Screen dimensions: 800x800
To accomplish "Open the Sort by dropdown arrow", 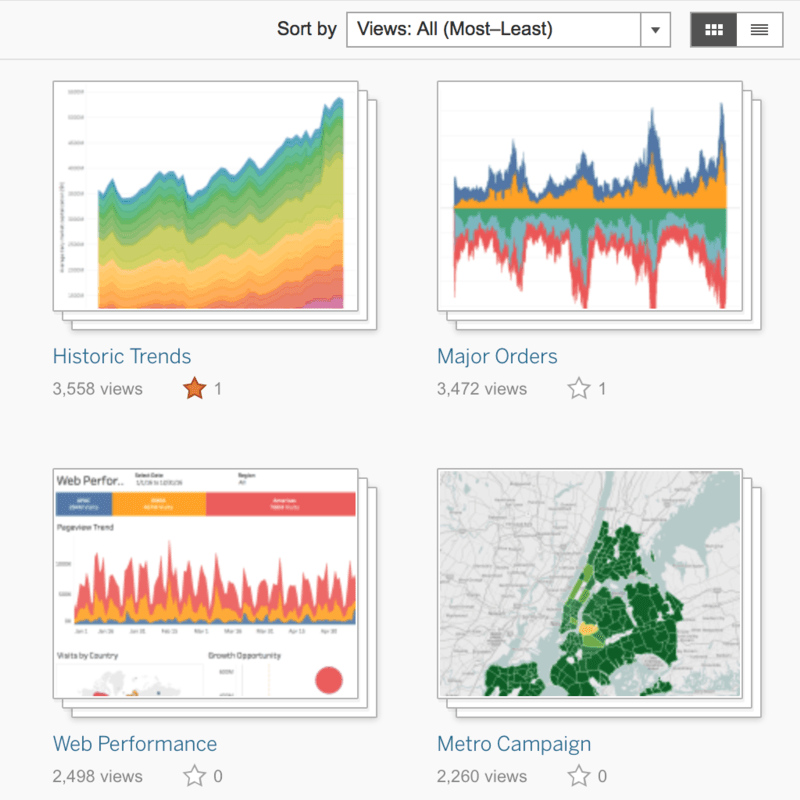I will pyautogui.click(x=655, y=30).
